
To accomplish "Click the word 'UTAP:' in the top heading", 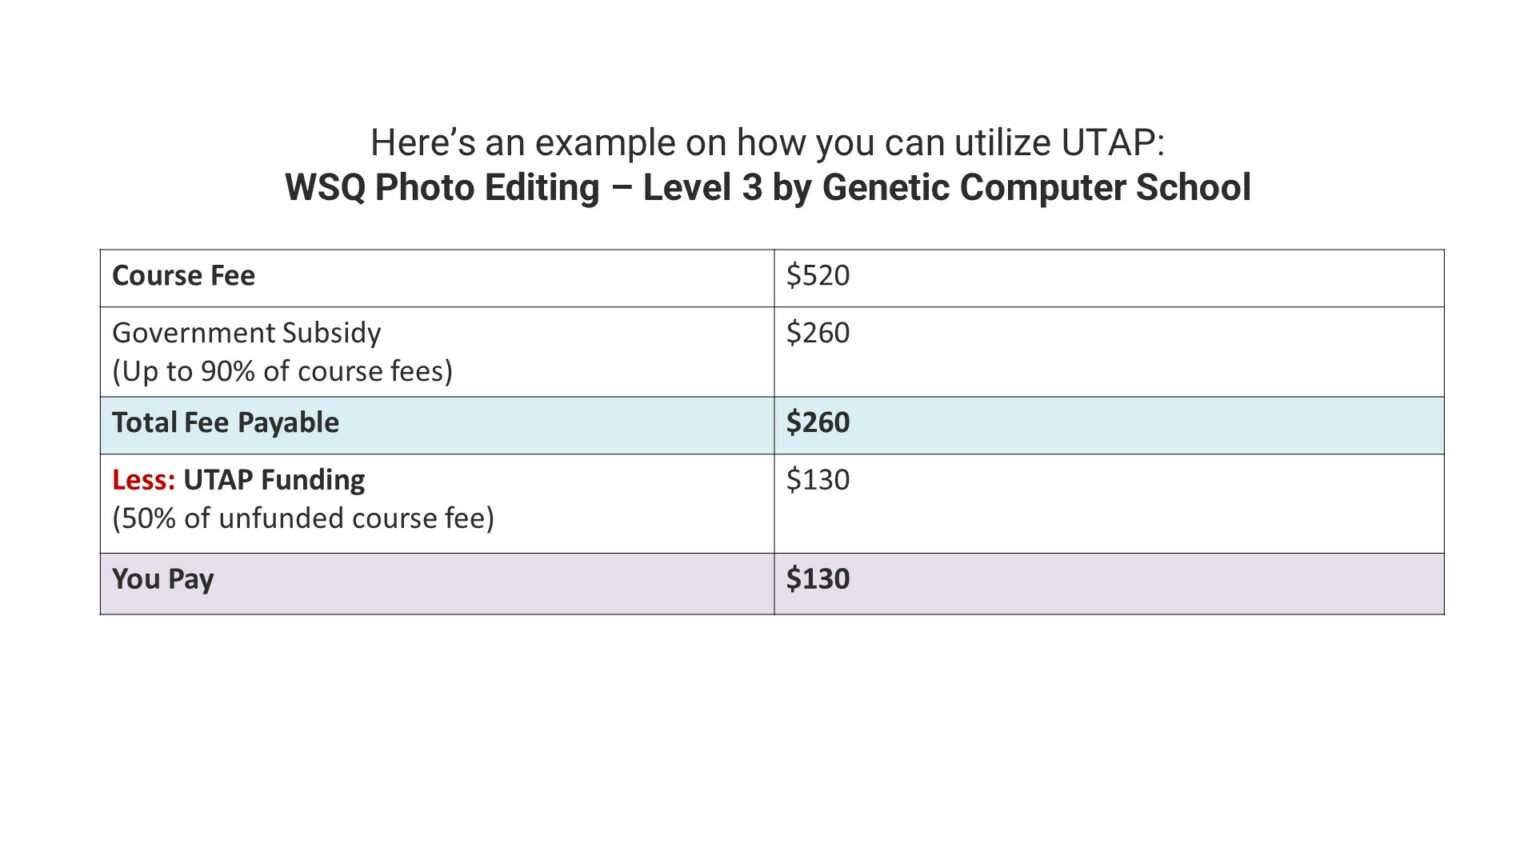I will (1112, 143).
